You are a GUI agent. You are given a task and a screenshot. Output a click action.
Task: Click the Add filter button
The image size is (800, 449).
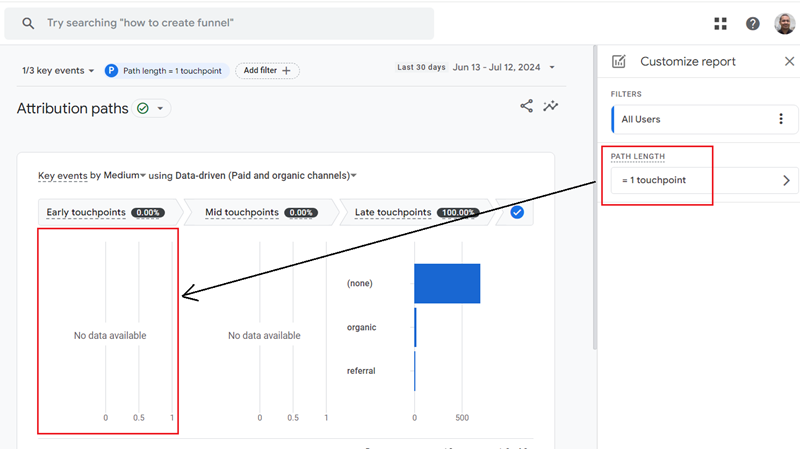pyautogui.click(x=267, y=70)
